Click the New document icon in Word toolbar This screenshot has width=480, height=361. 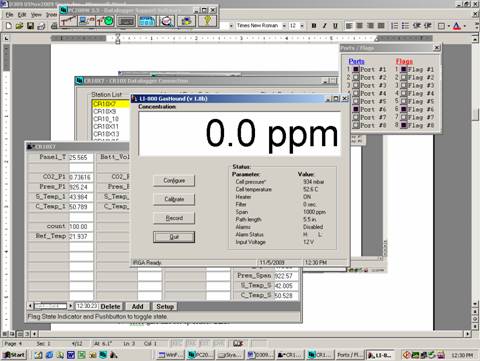(x=9, y=25)
